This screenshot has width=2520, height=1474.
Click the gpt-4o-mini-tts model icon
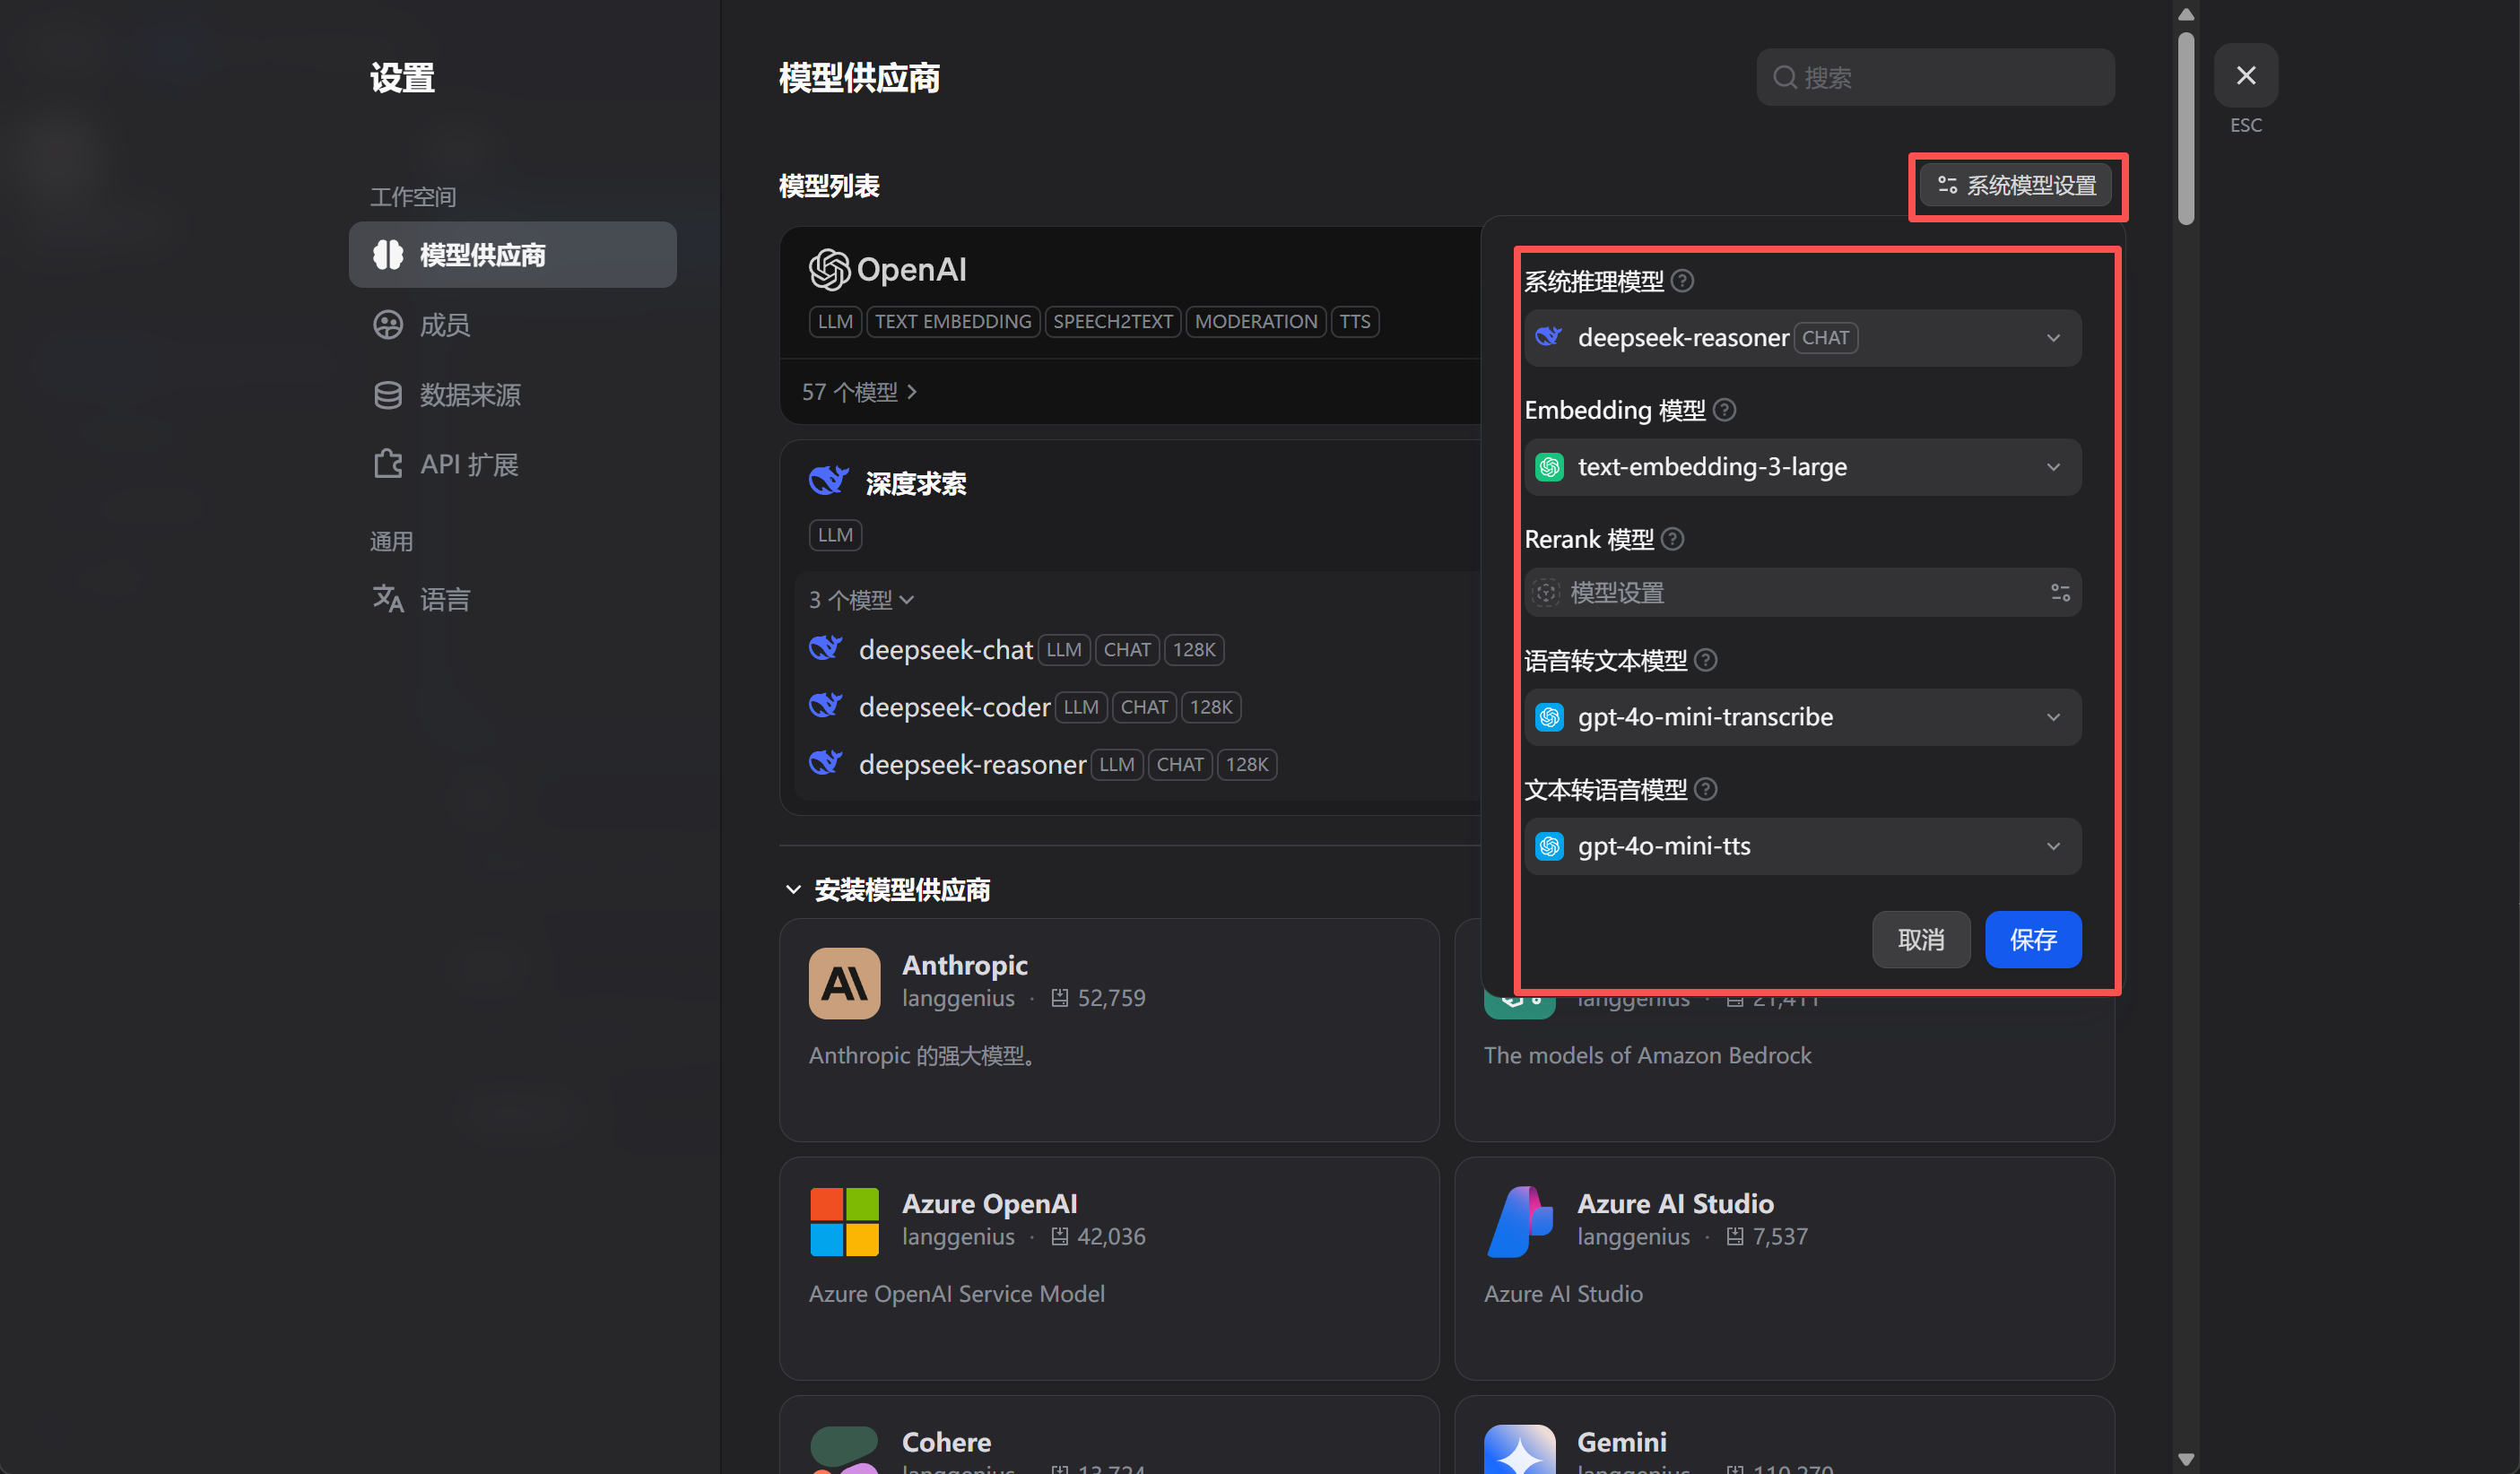coord(1549,846)
